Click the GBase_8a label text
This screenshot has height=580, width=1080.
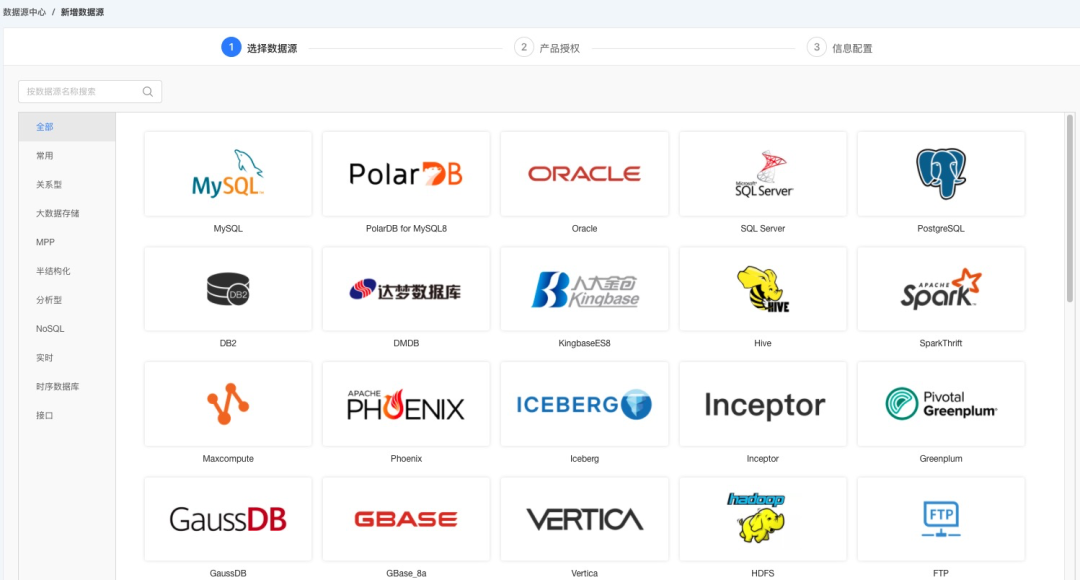coord(406,573)
